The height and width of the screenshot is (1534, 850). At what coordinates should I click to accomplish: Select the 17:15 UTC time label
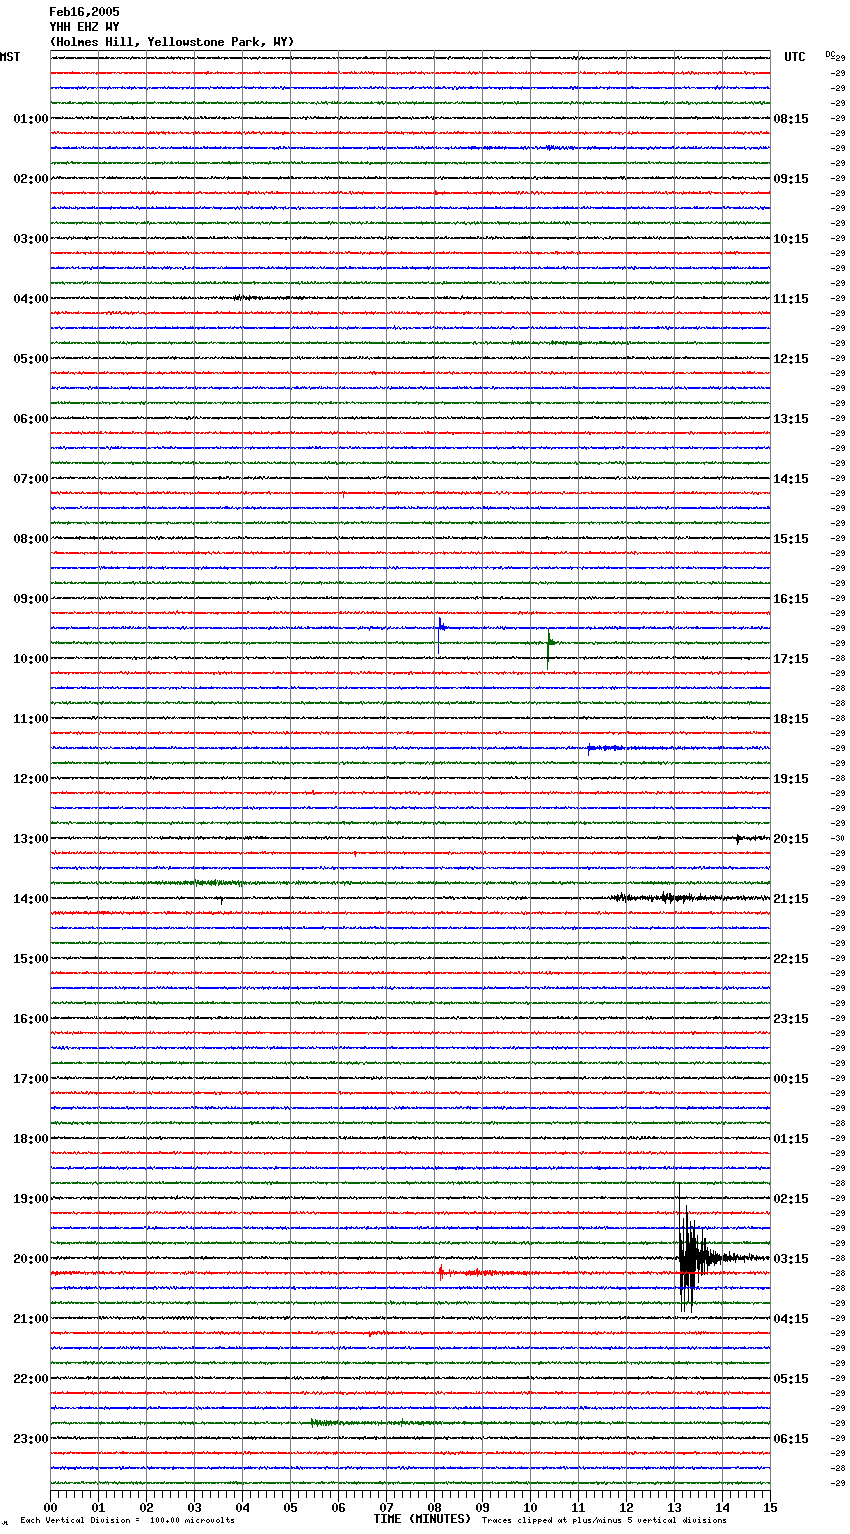click(791, 659)
